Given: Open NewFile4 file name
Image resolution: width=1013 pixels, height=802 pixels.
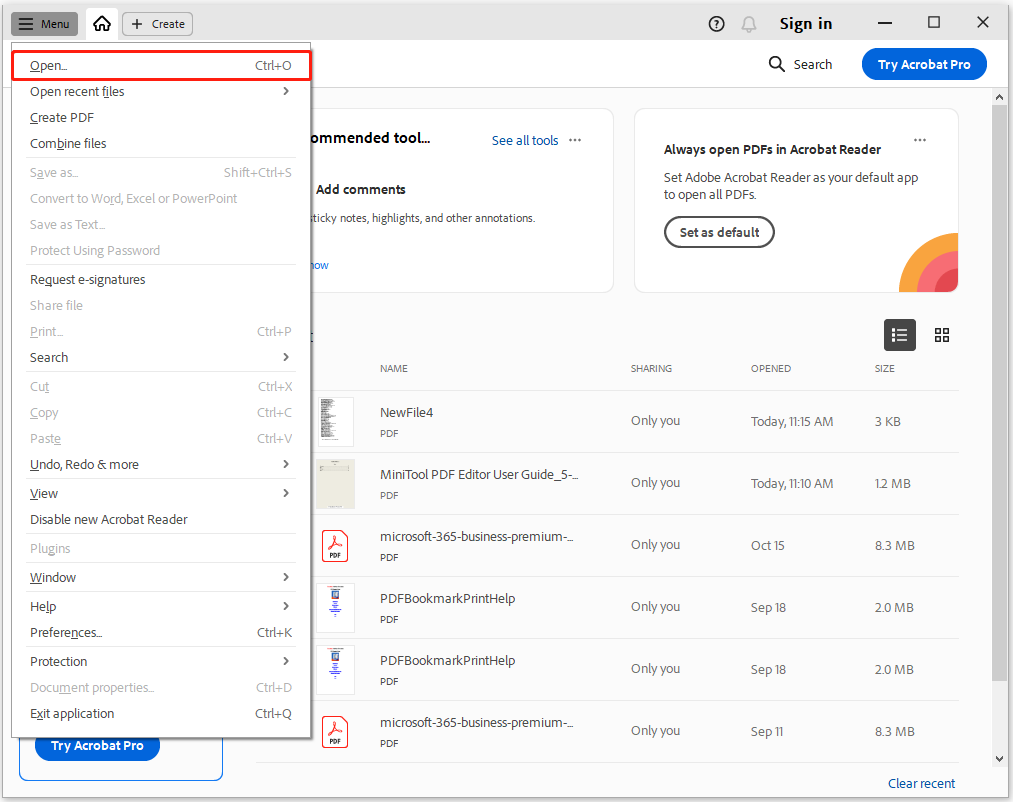Looking at the screenshot, I should coord(406,412).
